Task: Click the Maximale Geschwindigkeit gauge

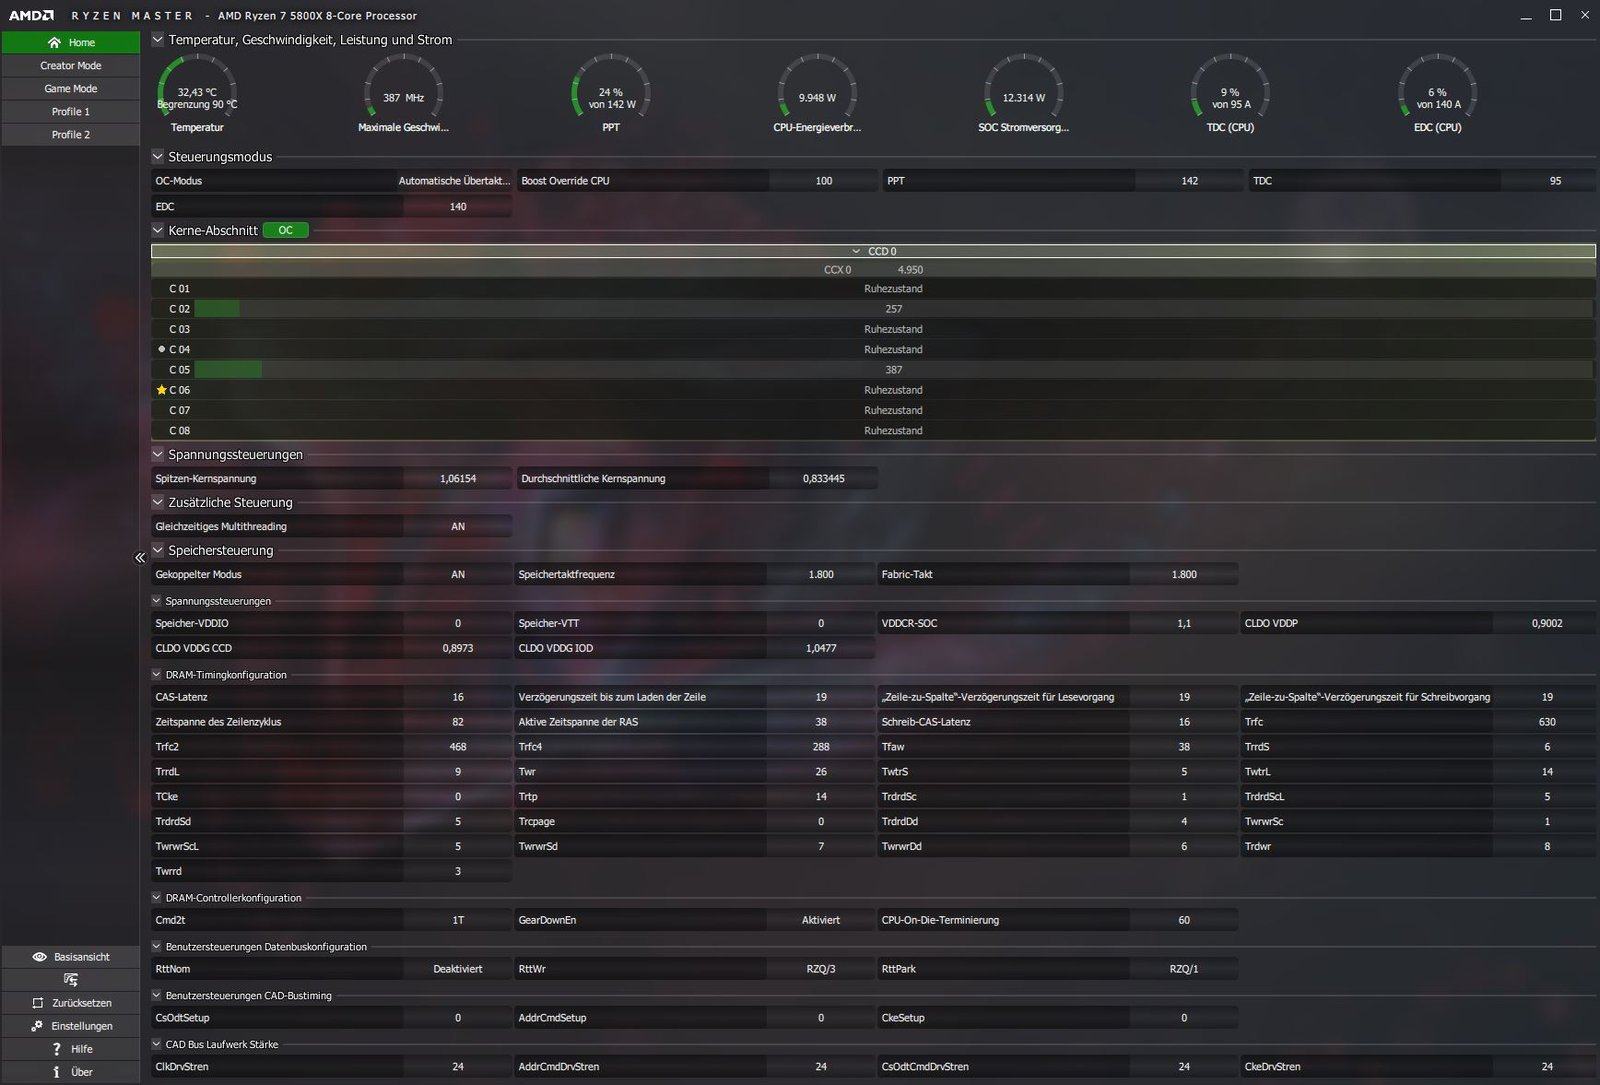Action: click(403, 94)
